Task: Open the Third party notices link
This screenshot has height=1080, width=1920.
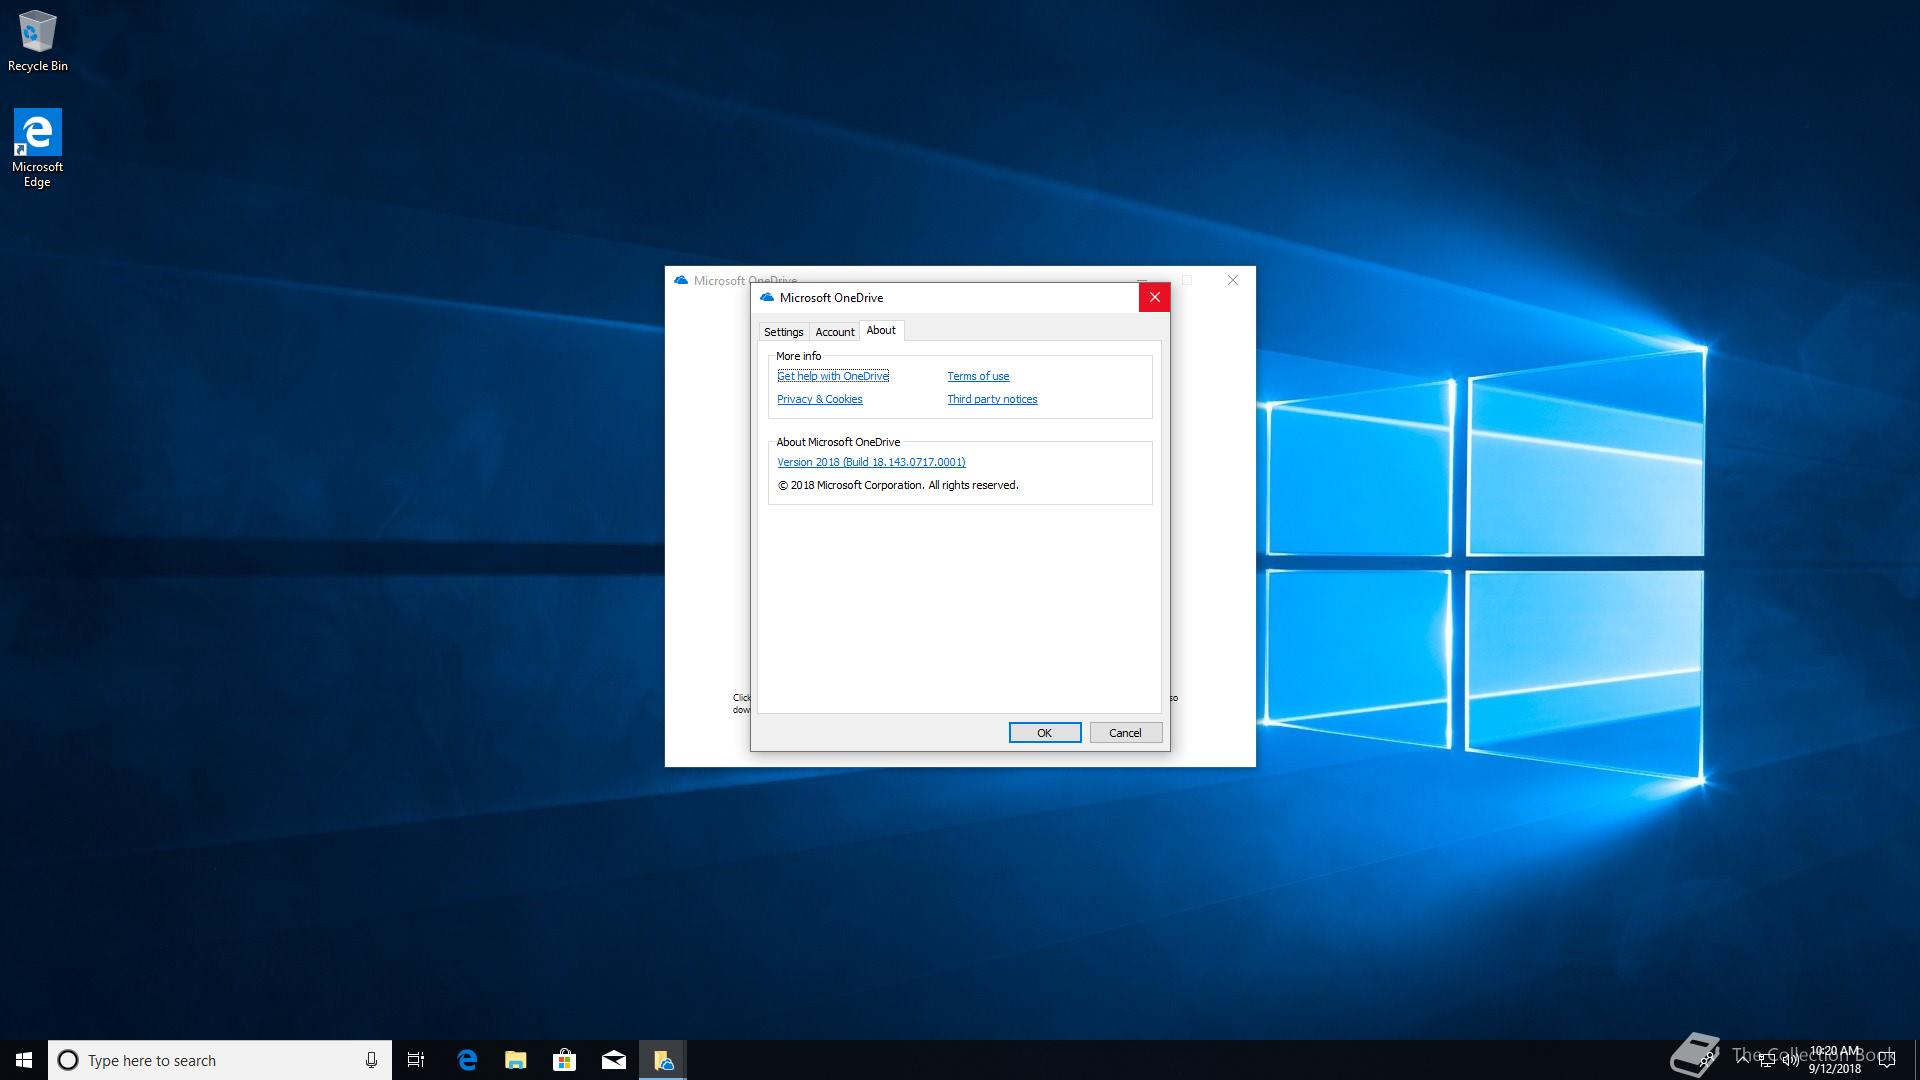Action: coord(992,399)
